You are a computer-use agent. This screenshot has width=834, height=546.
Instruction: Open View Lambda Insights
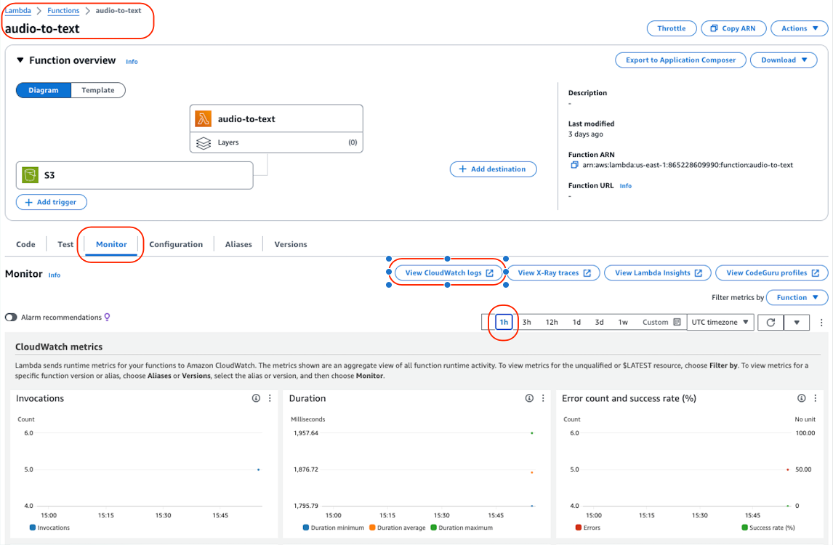tap(658, 273)
